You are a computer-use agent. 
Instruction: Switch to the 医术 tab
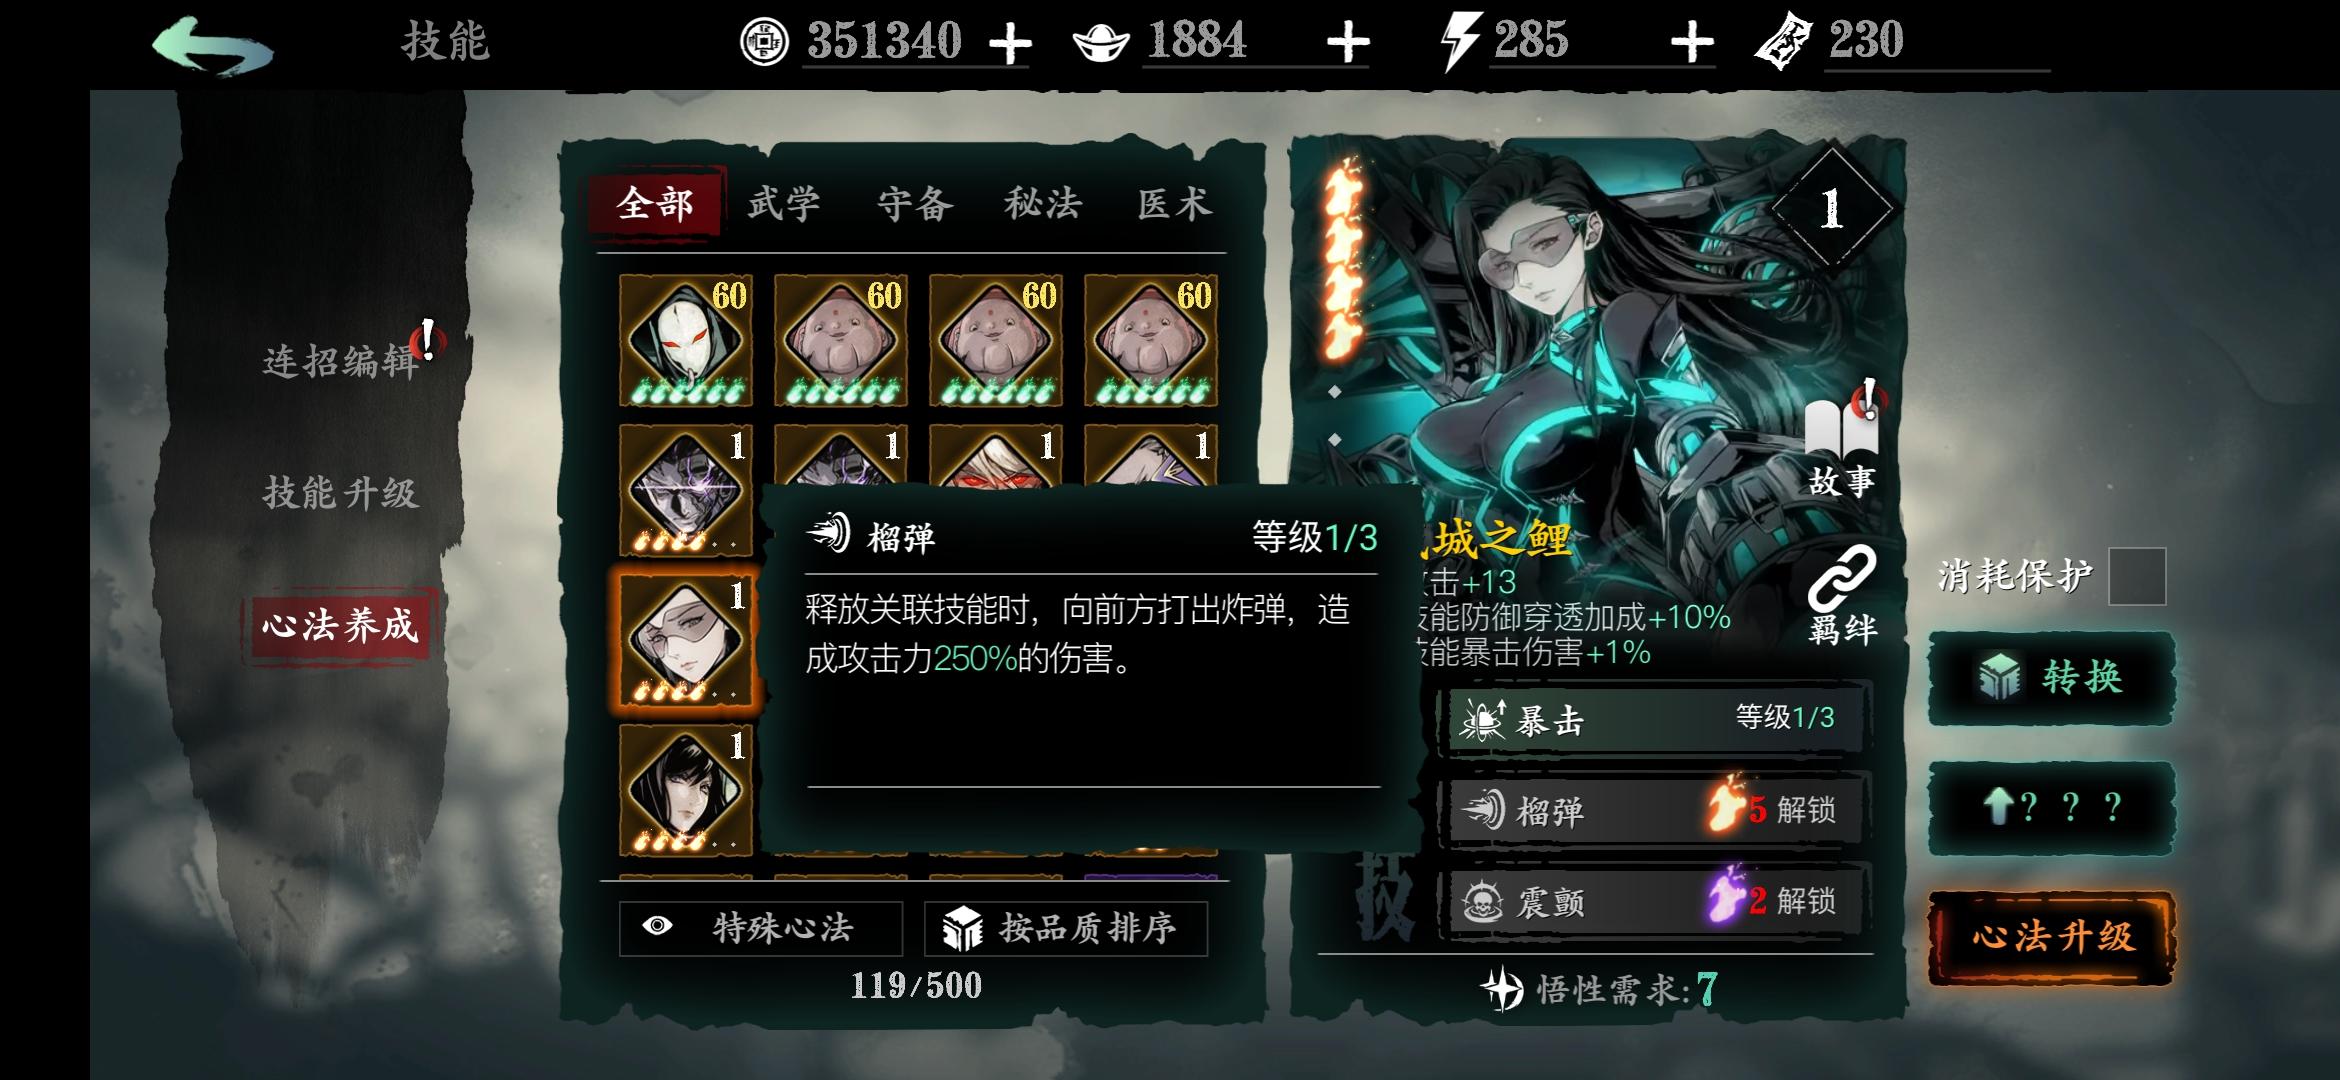click(1174, 204)
